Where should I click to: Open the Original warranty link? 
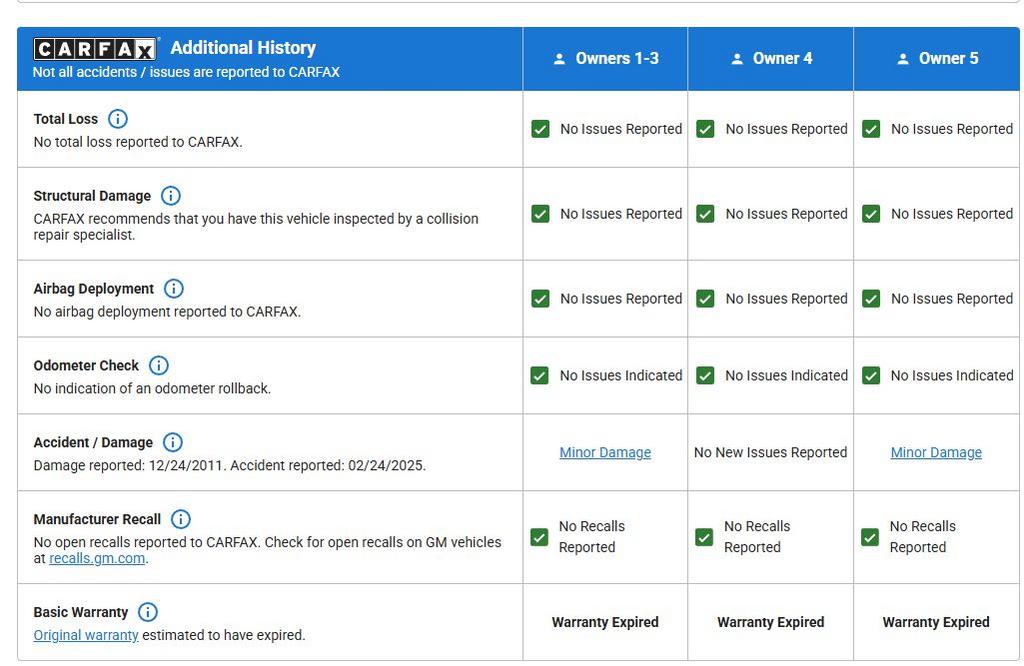pos(86,636)
